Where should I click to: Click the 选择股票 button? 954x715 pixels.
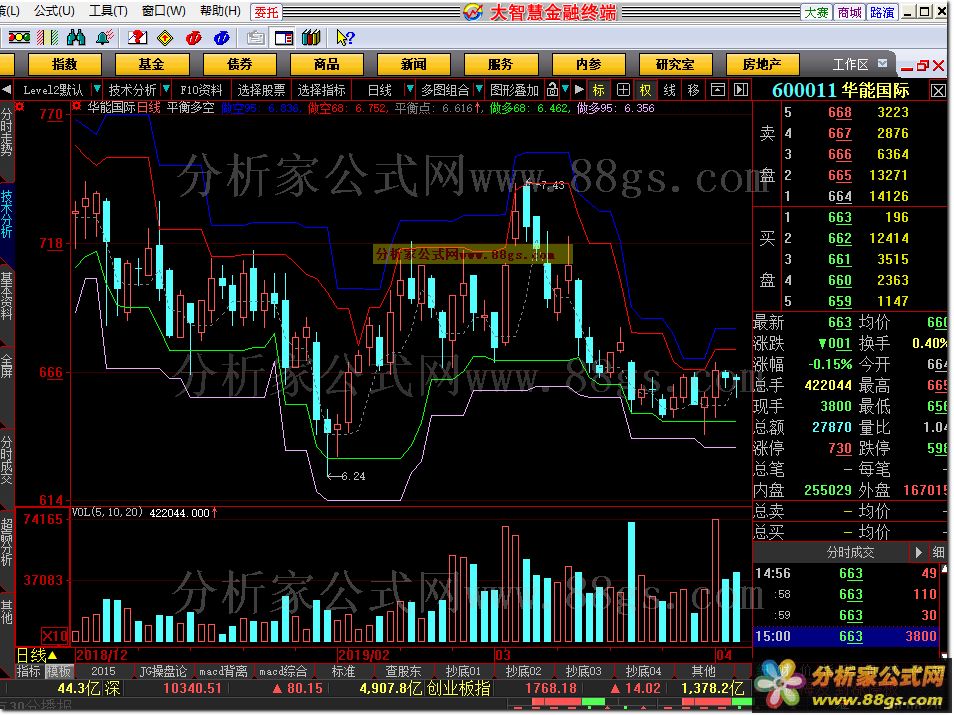261,90
